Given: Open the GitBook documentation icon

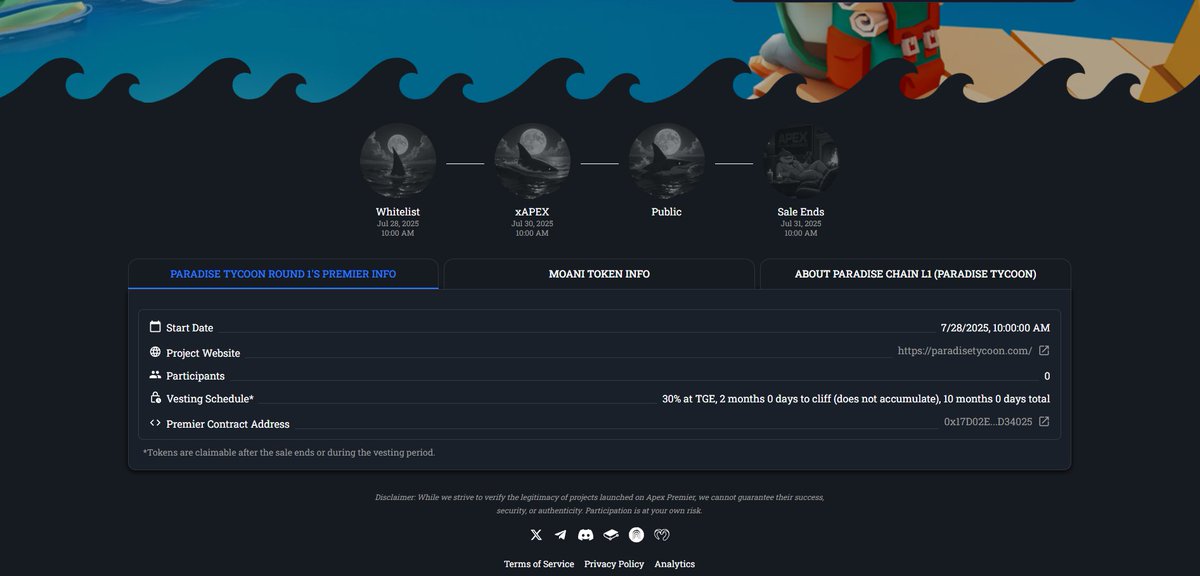Looking at the screenshot, I should click(610, 533).
